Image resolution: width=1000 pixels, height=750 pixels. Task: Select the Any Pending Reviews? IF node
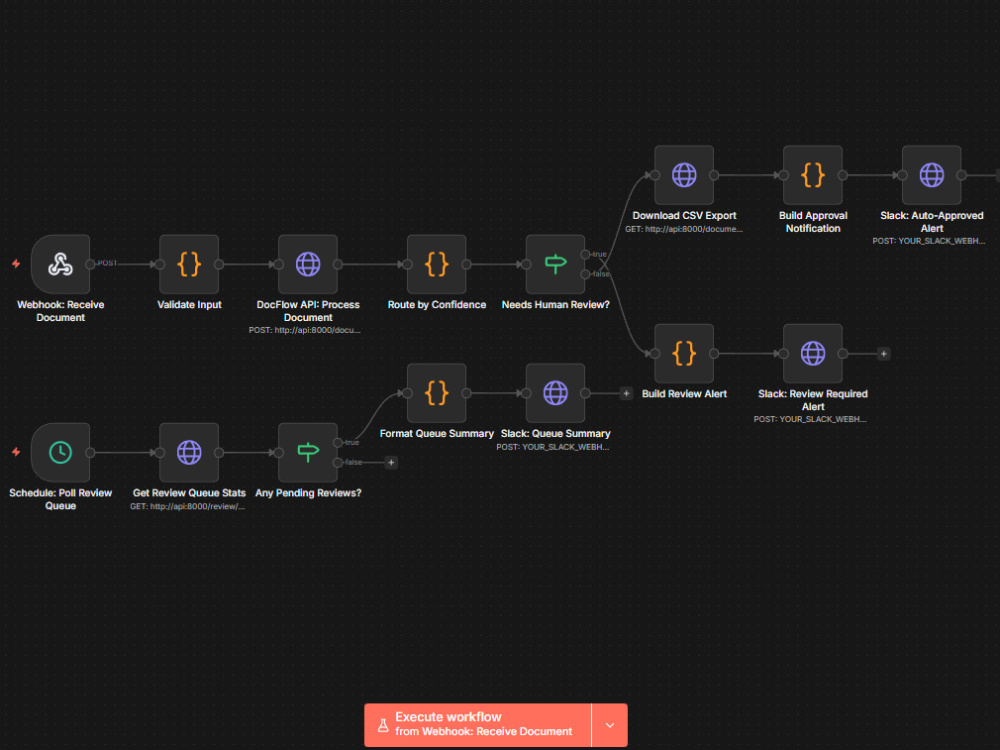(x=308, y=453)
